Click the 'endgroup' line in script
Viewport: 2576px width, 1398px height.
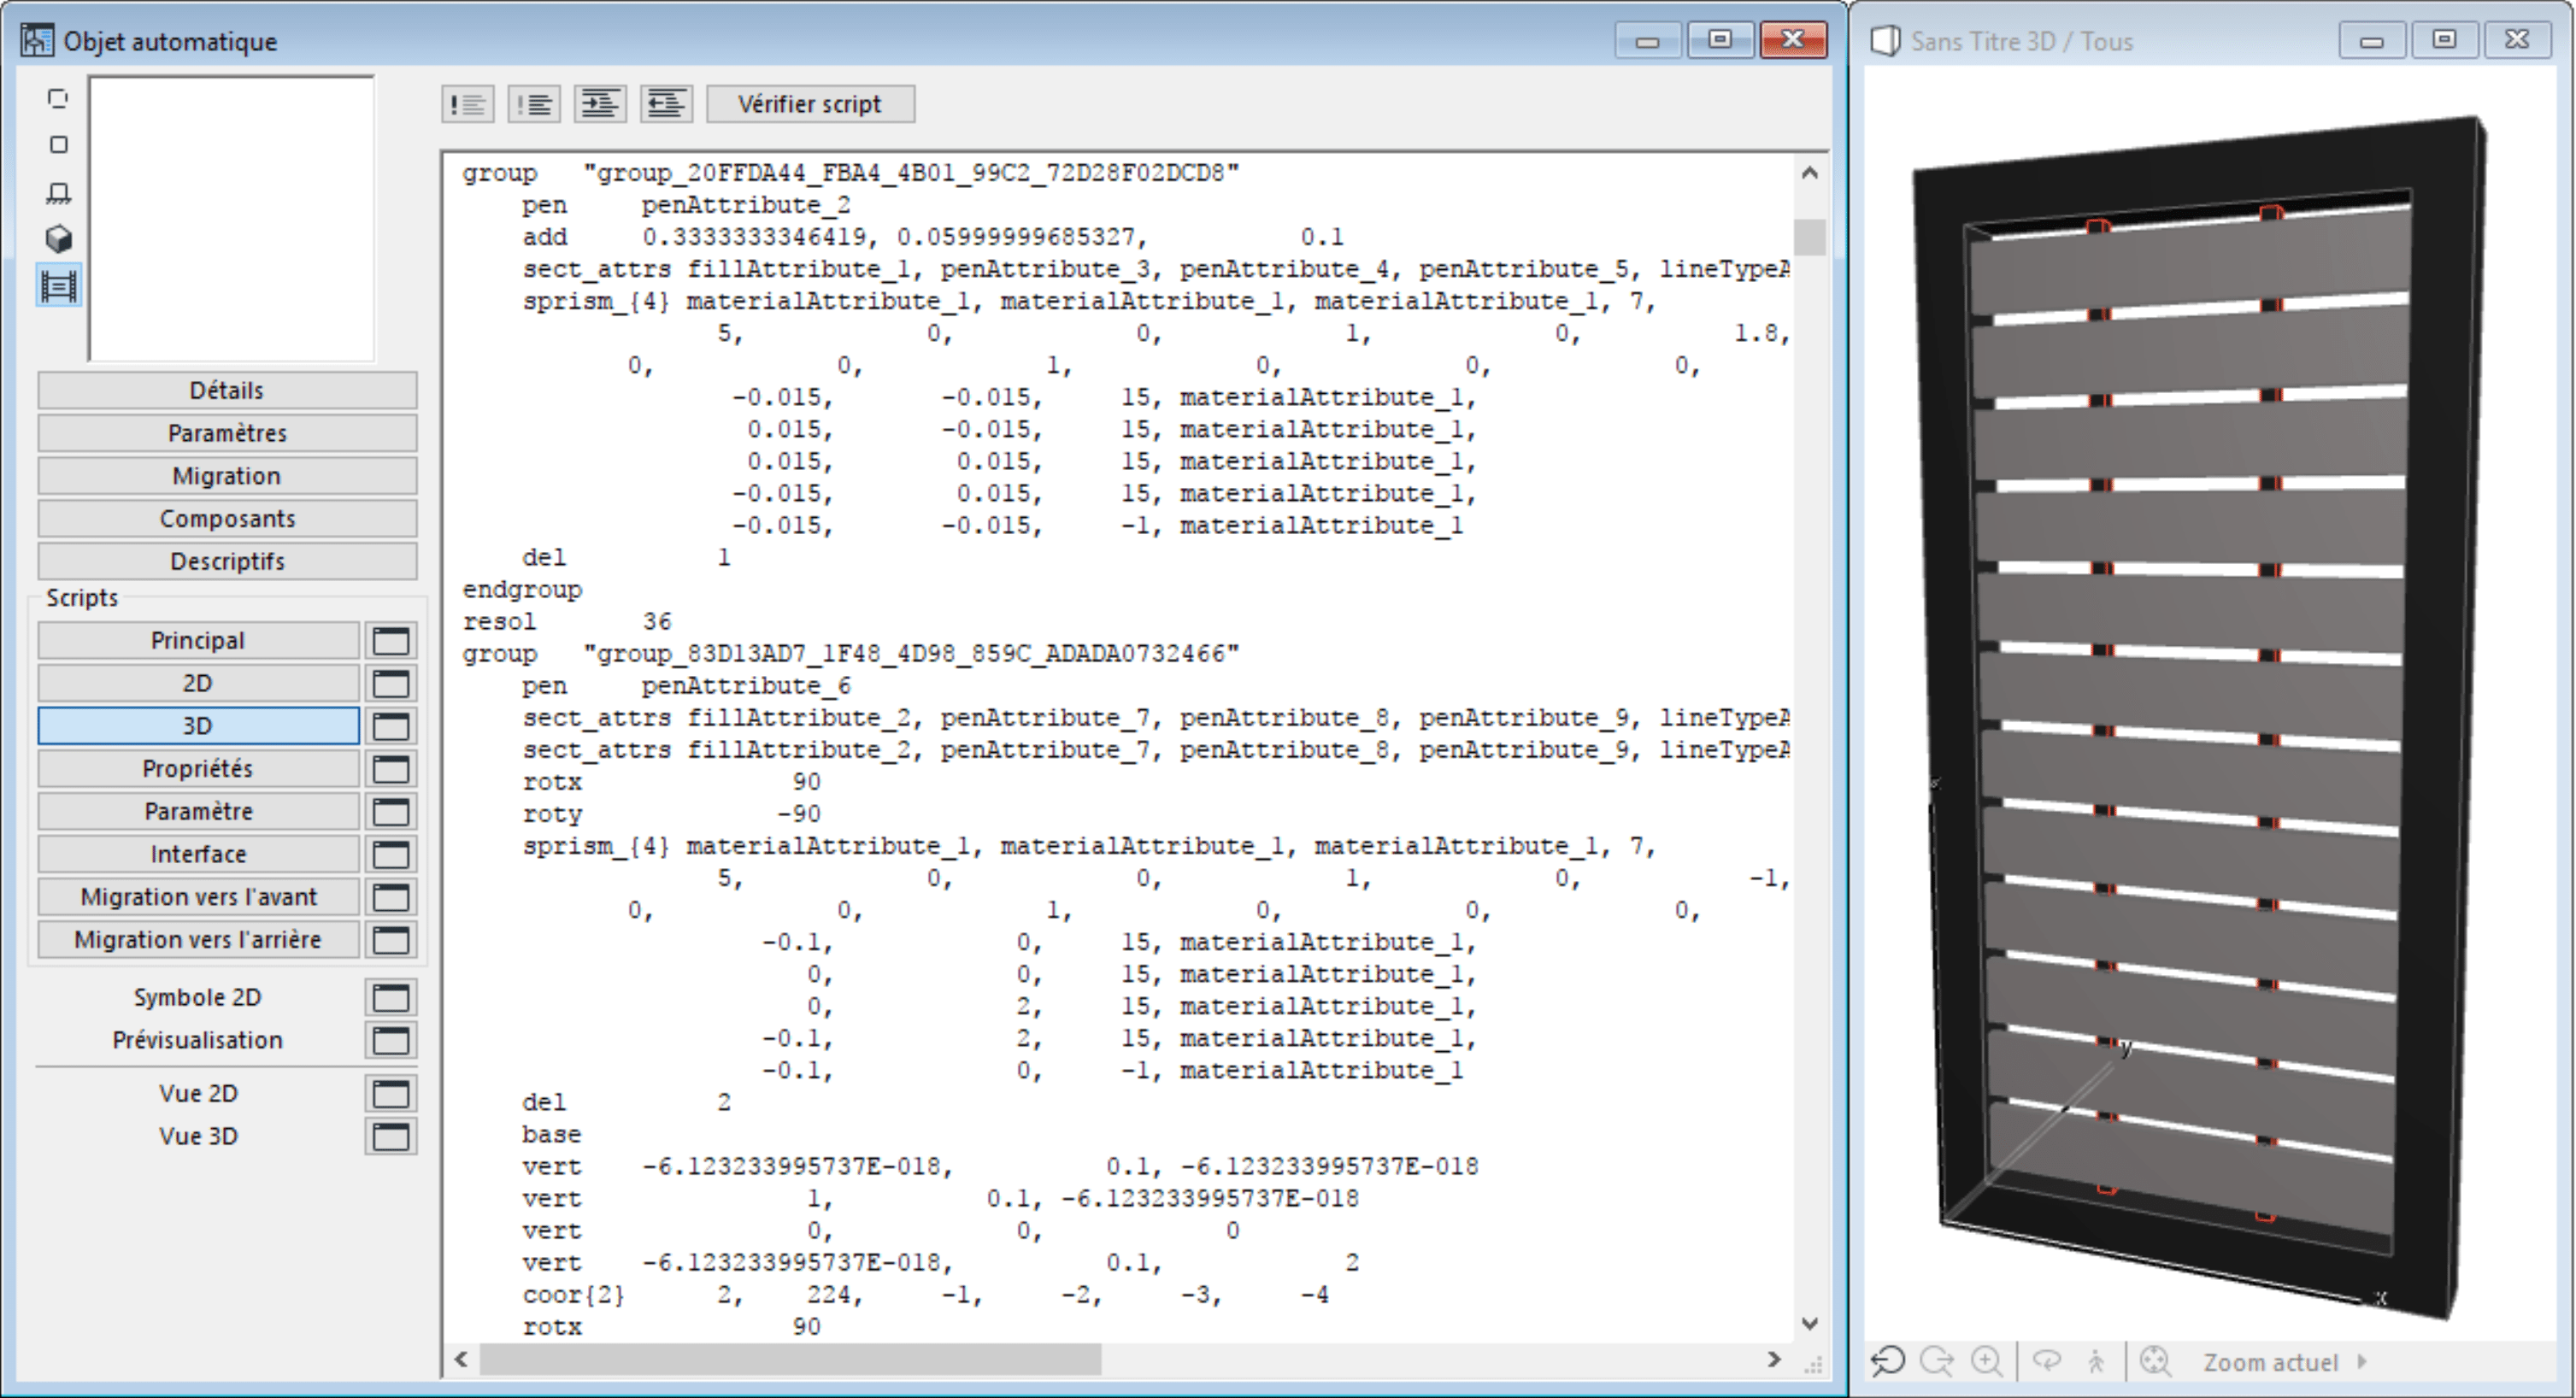pos(522,590)
